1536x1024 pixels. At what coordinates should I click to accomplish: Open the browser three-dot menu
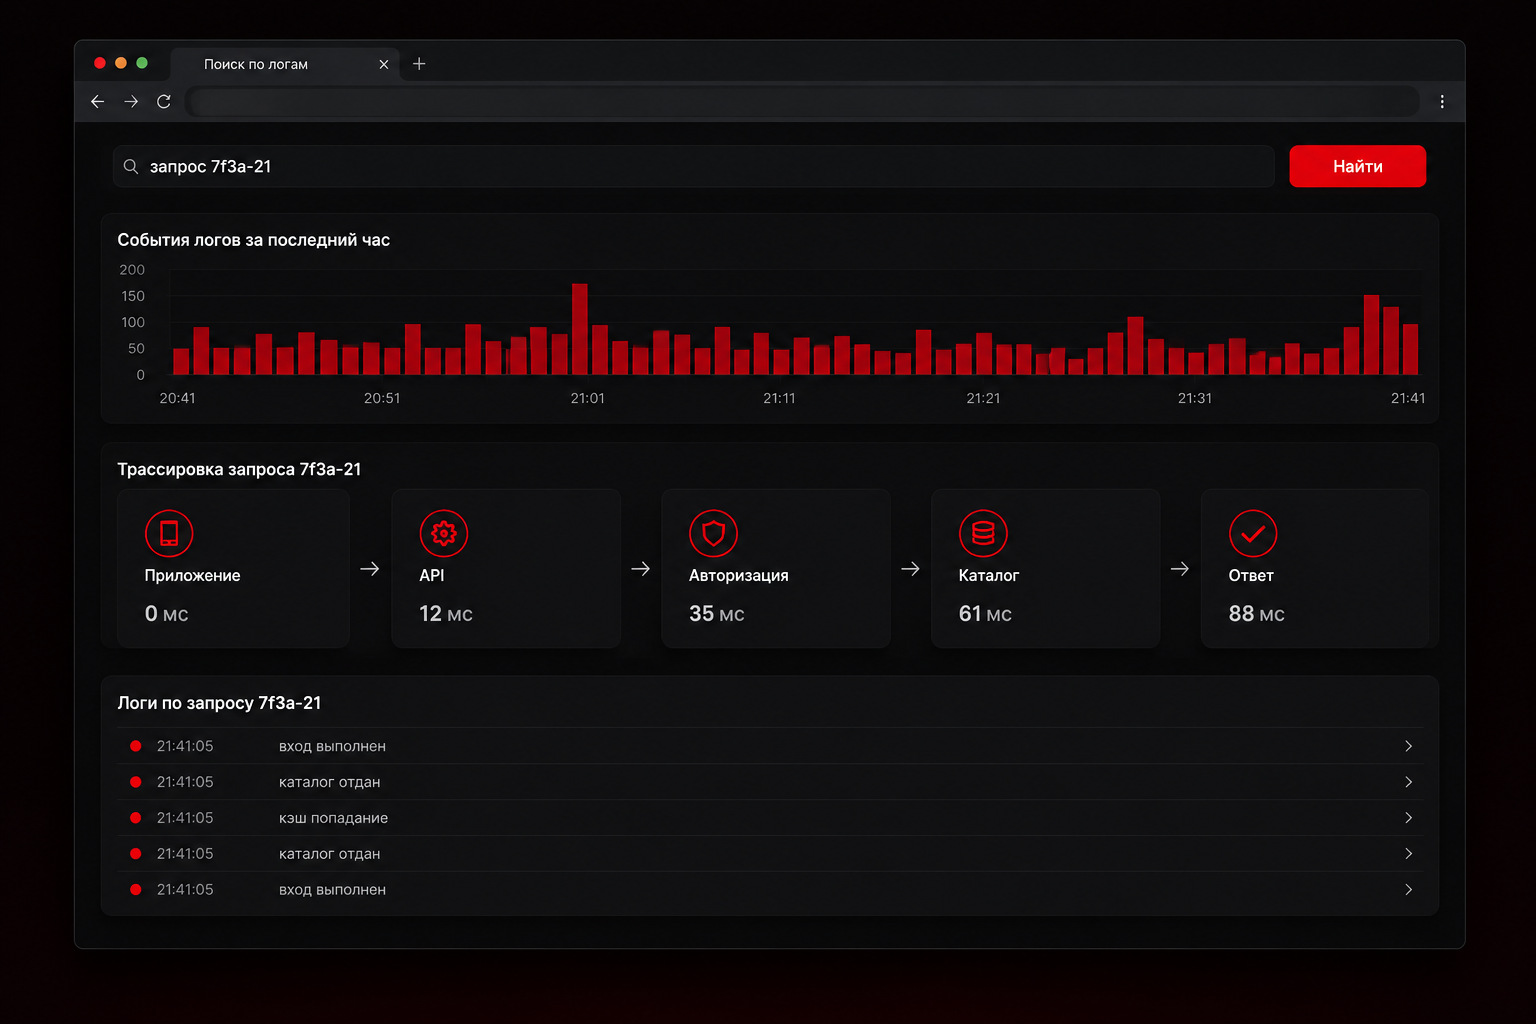tap(1442, 101)
